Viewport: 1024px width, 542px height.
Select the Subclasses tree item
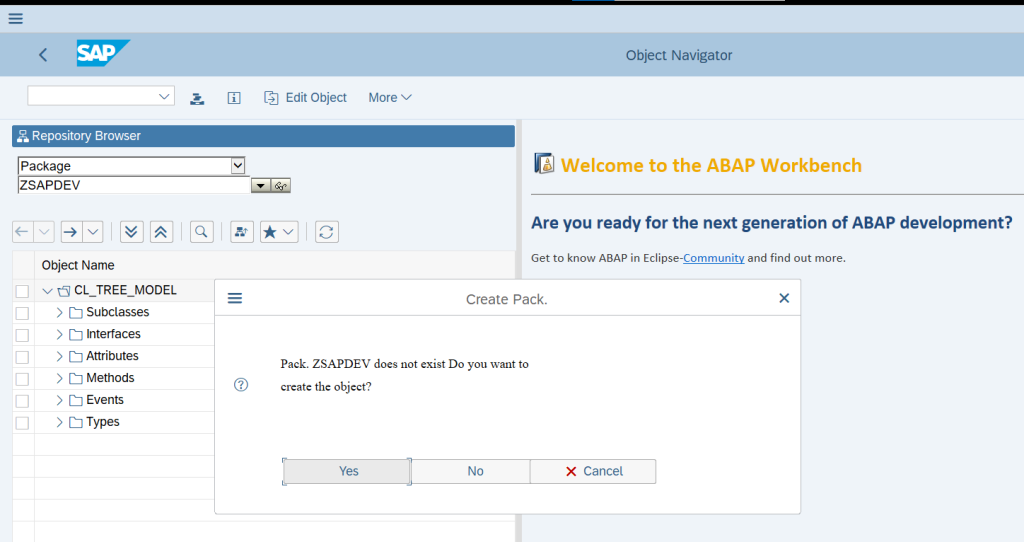point(118,312)
